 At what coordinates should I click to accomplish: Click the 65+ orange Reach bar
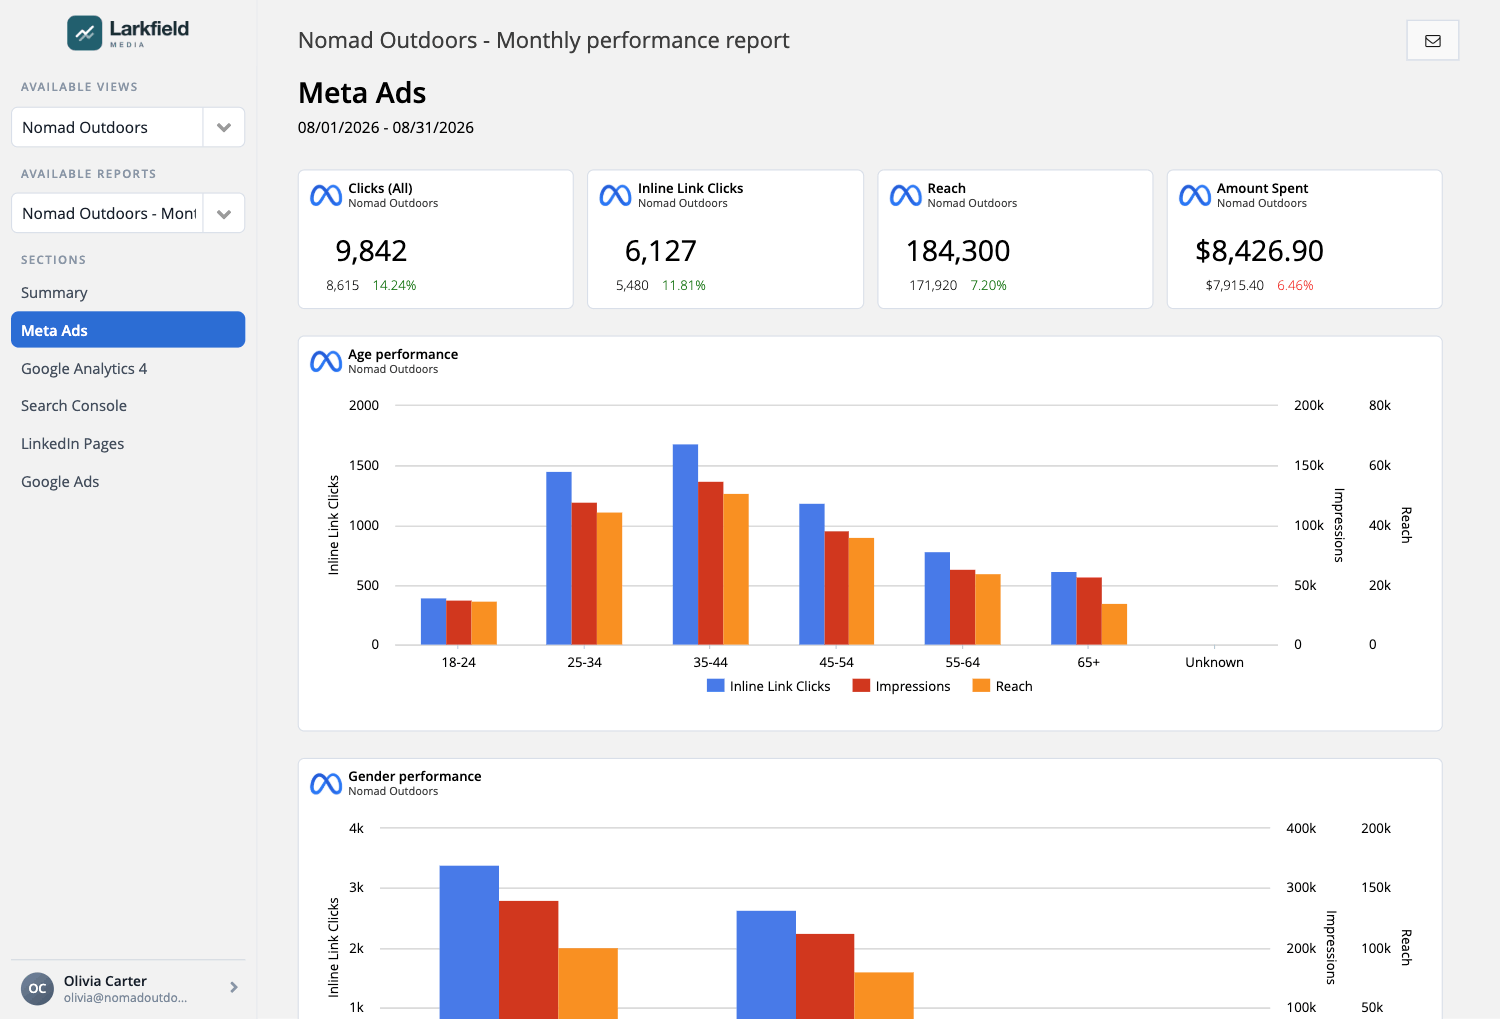(1114, 624)
